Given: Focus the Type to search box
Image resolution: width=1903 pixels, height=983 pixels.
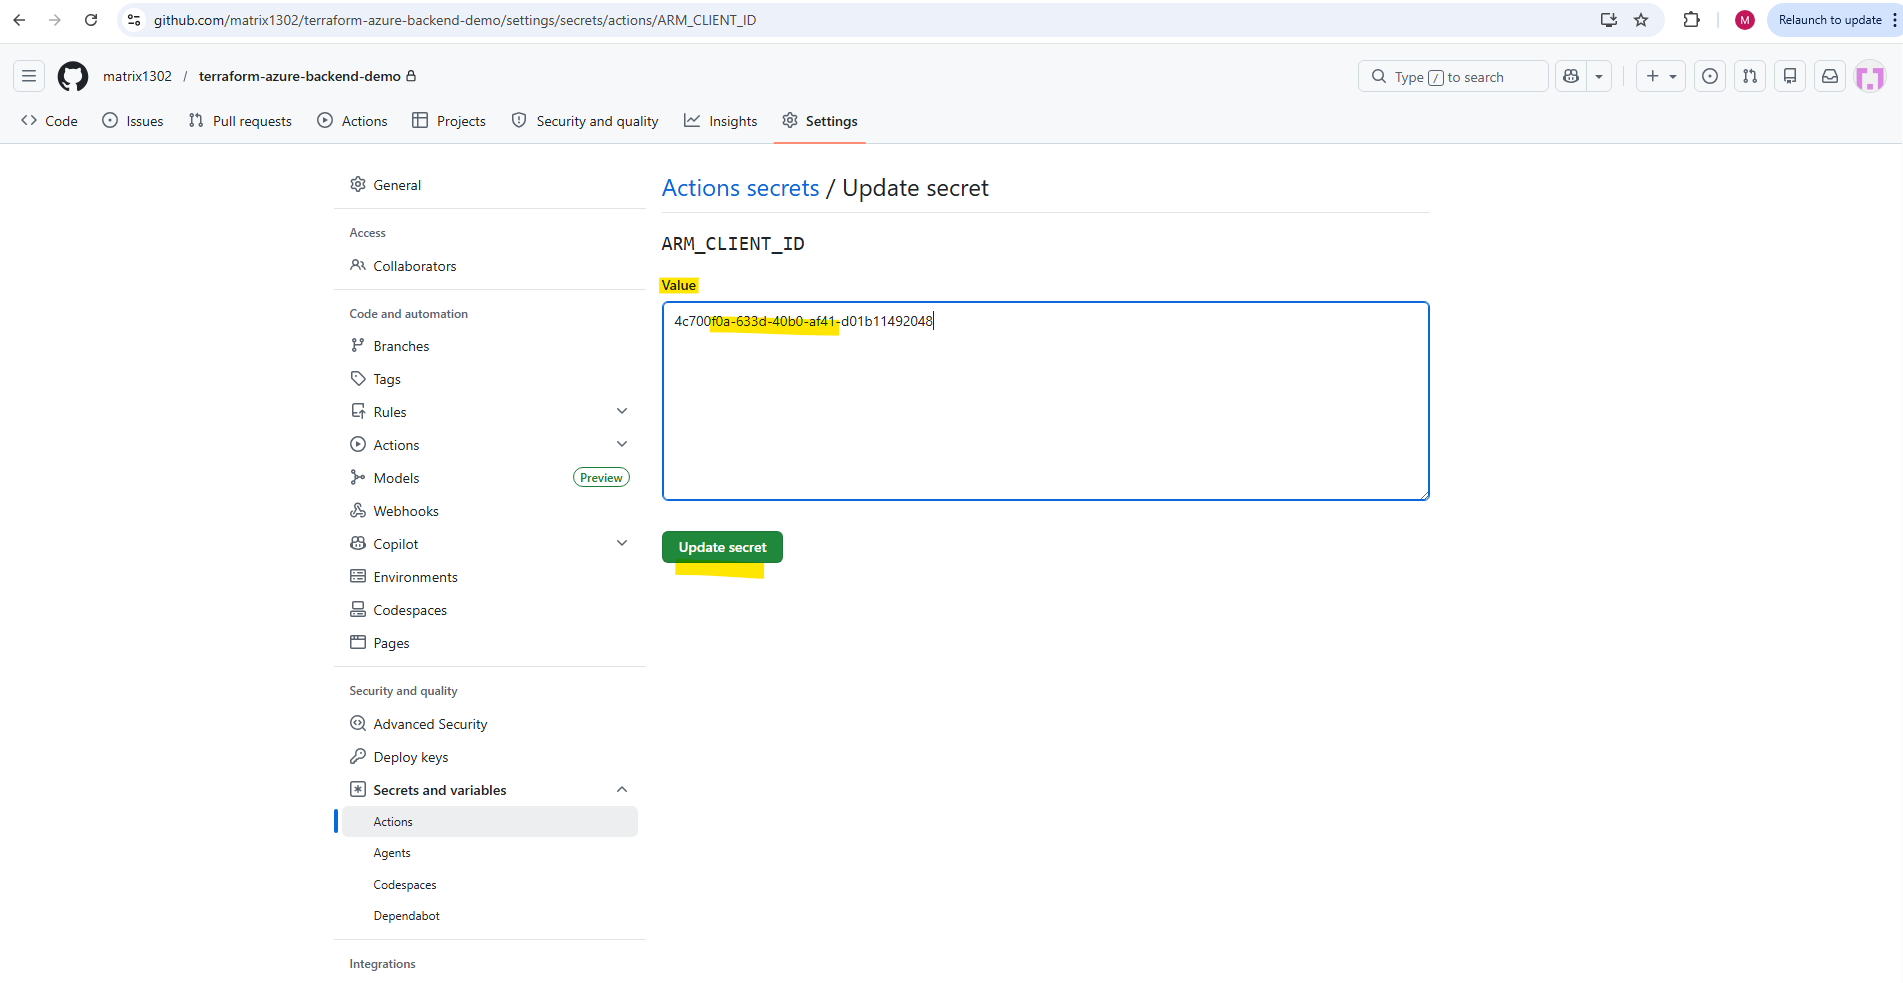Looking at the screenshot, I should click(x=1453, y=76).
